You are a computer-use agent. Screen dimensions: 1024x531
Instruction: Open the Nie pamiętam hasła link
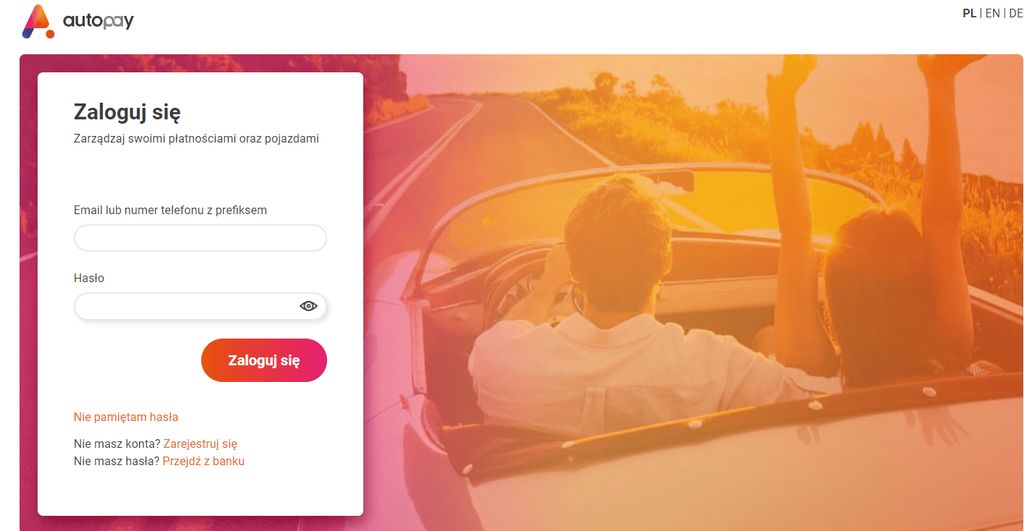coord(126,417)
